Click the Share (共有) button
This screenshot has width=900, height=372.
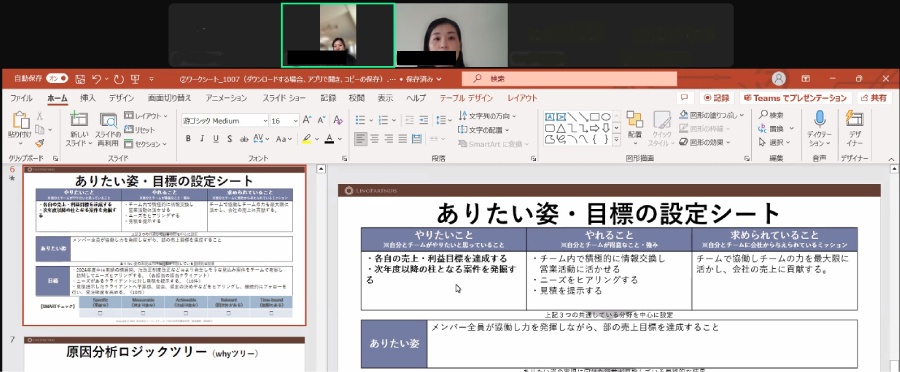click(x=875, y=98)
